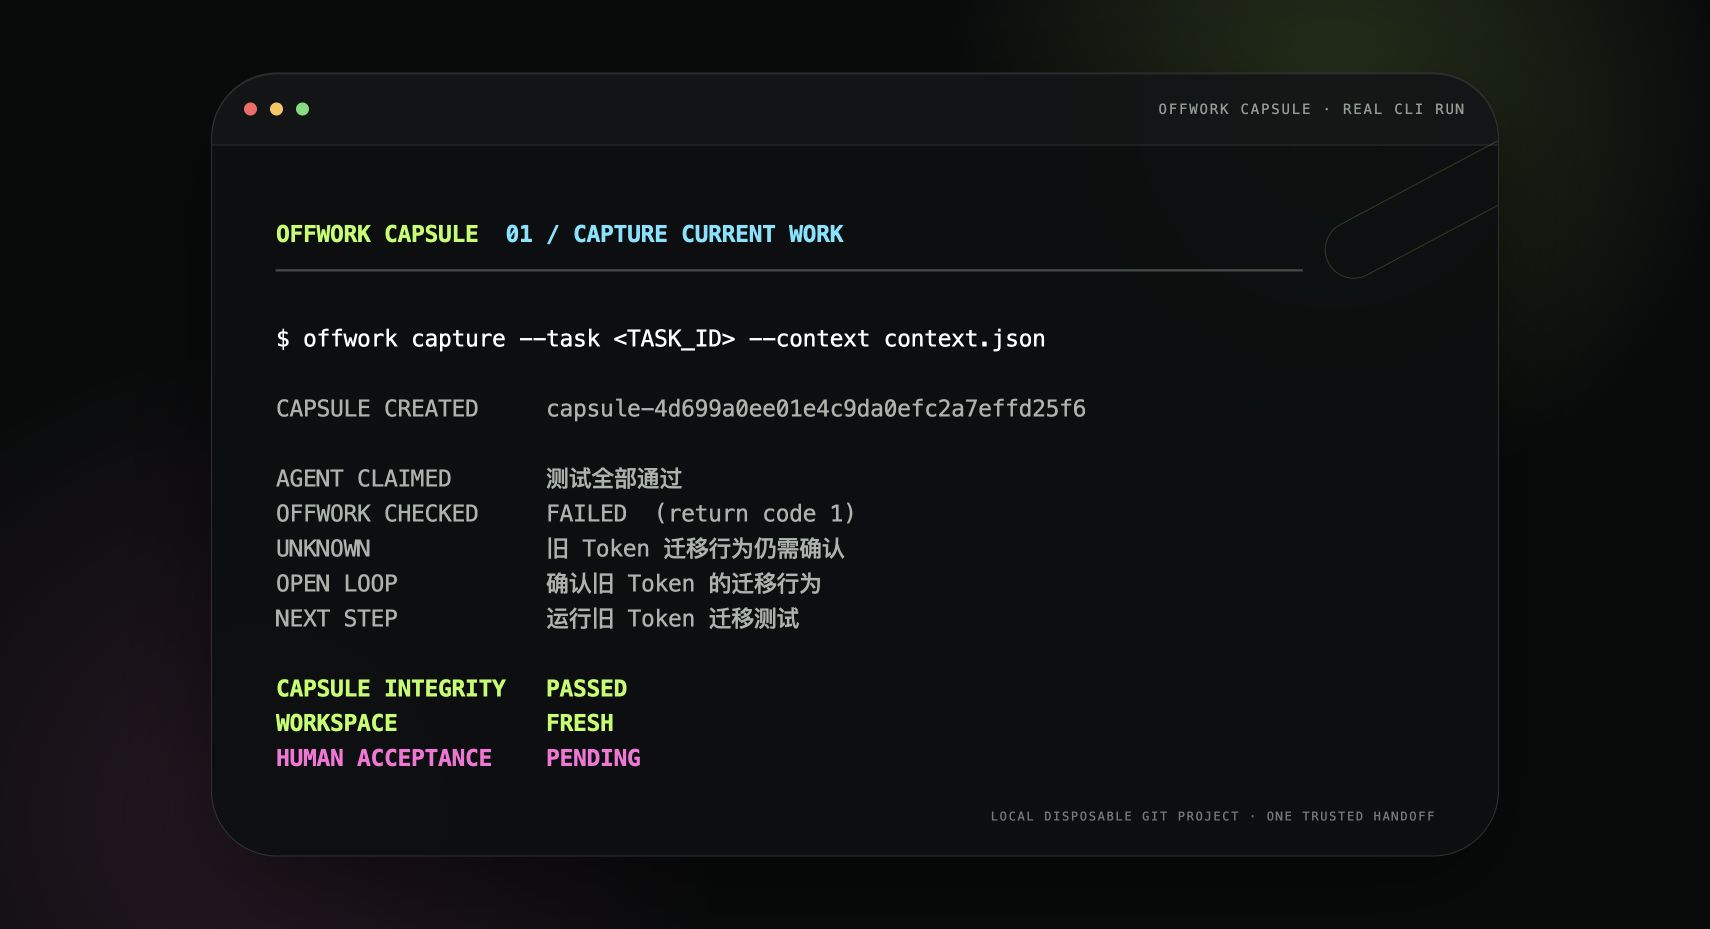Click 'FAILED (return code 1)' result
This screenshot has width=1710, height=929.
(701, 514)
